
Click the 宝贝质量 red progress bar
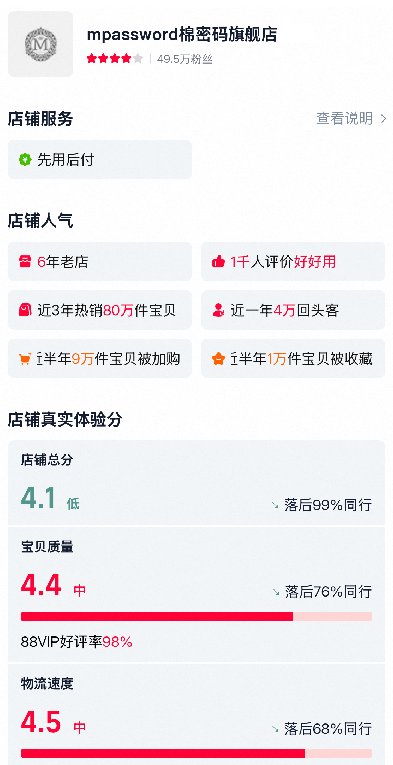click(x=196, y=617)
